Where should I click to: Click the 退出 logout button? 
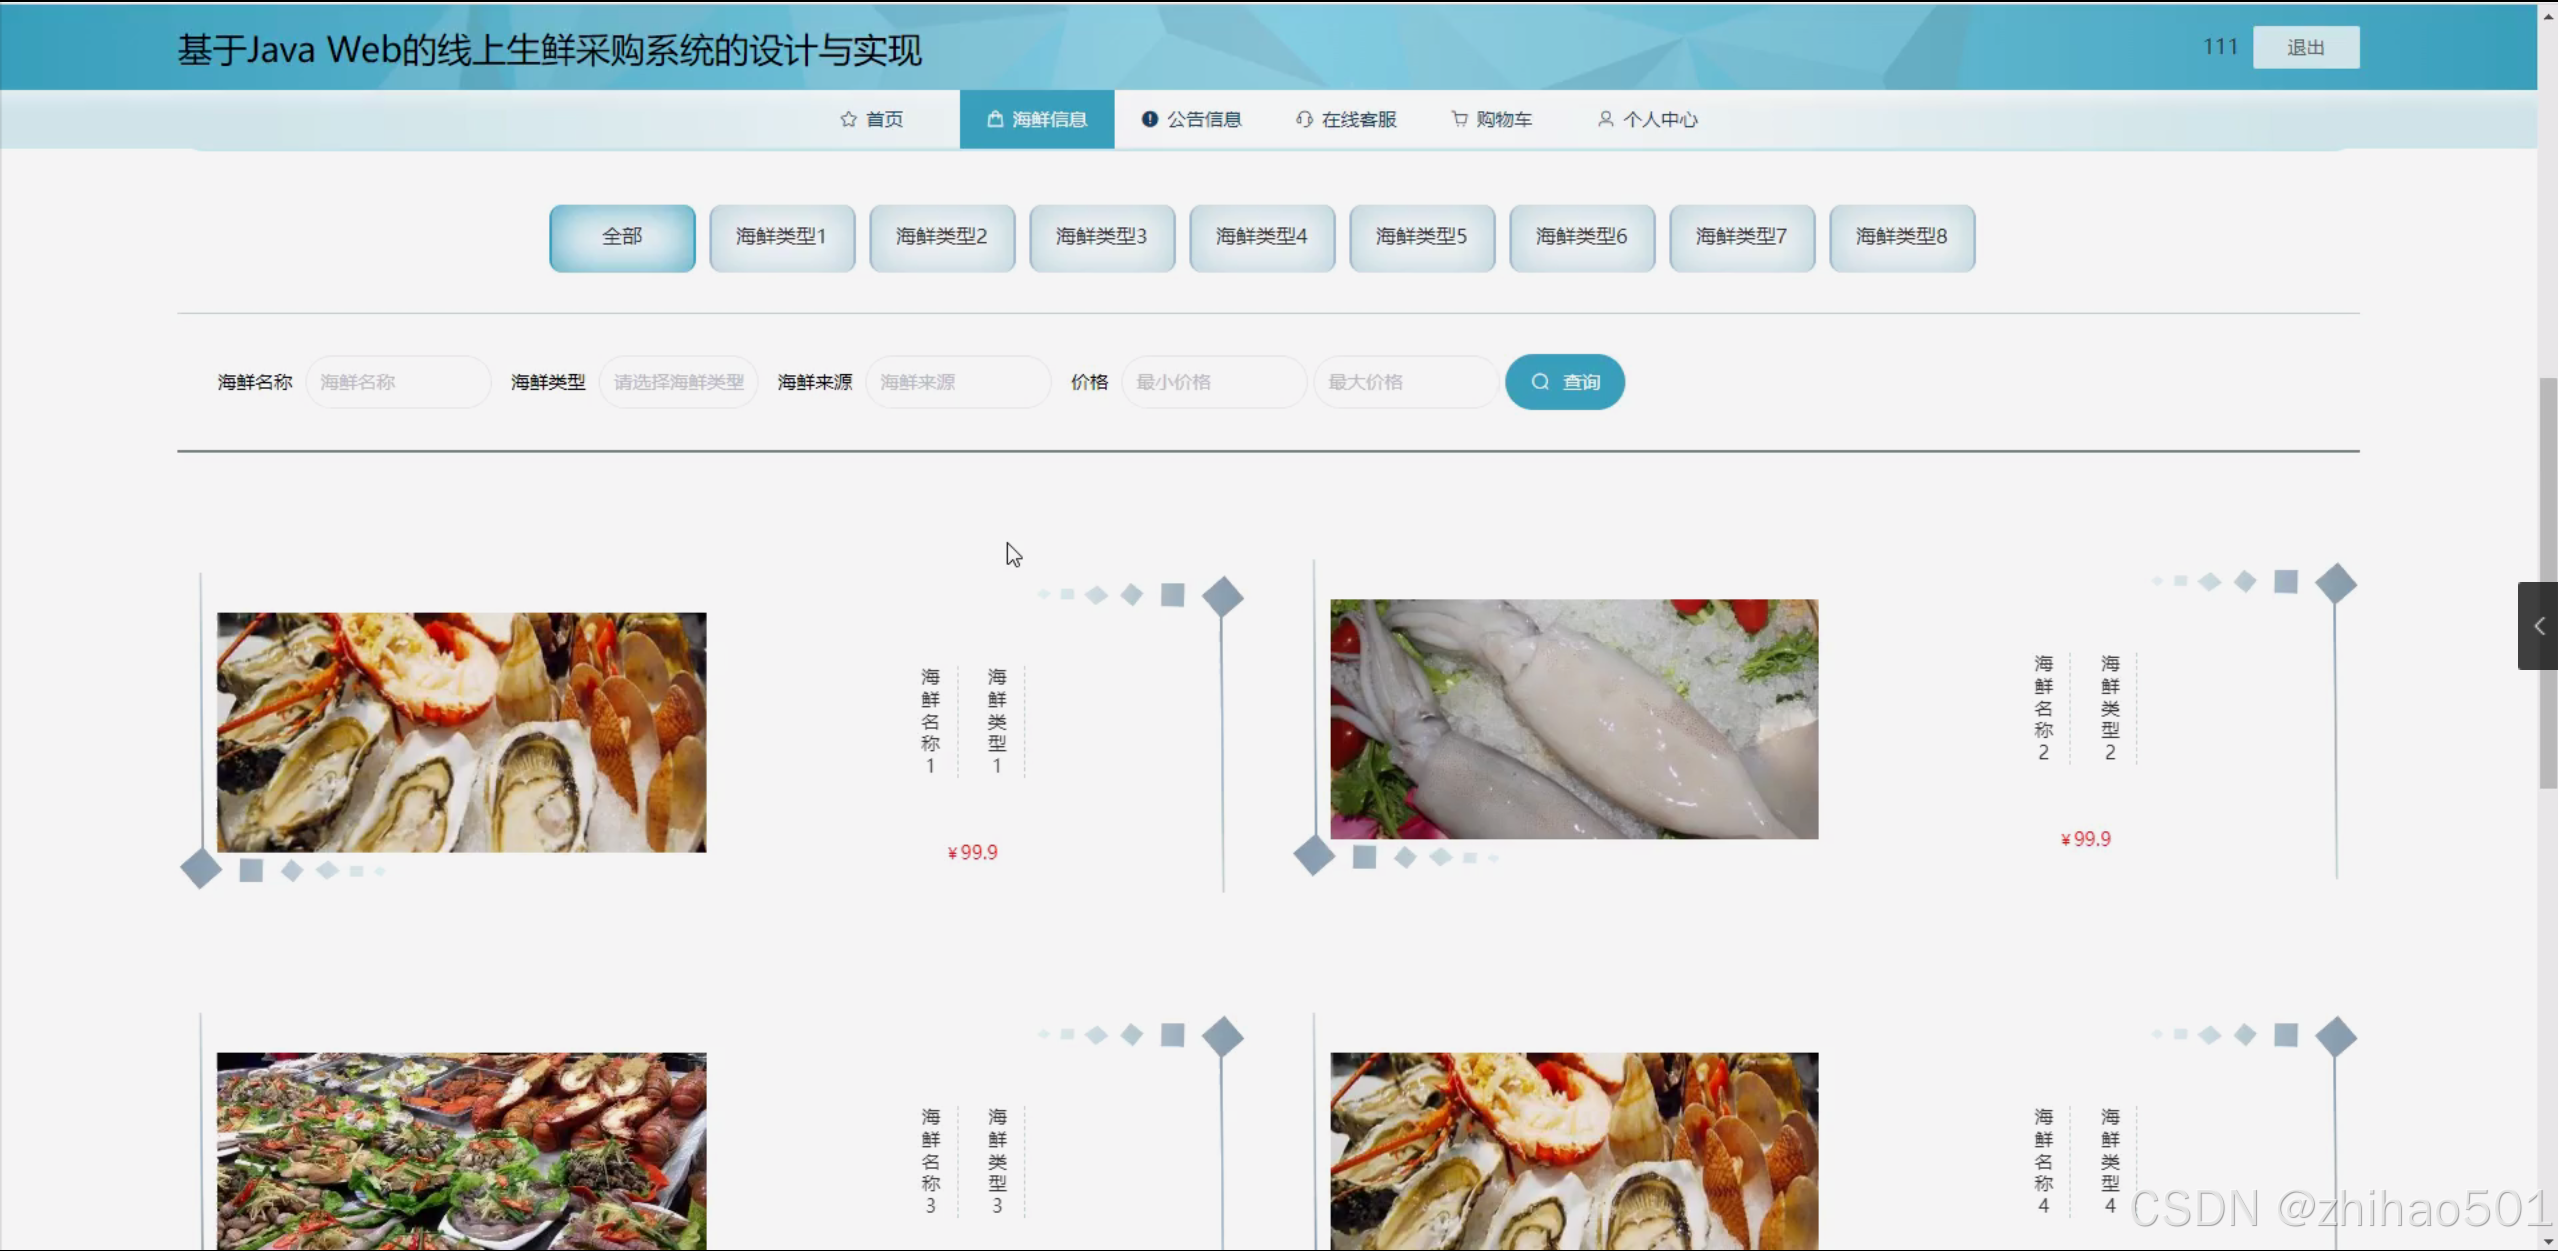[2305, 46]
